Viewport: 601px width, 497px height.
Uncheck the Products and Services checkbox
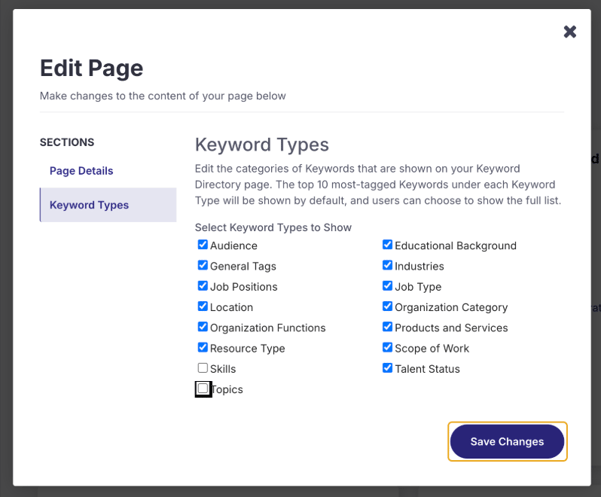point(388,327)
